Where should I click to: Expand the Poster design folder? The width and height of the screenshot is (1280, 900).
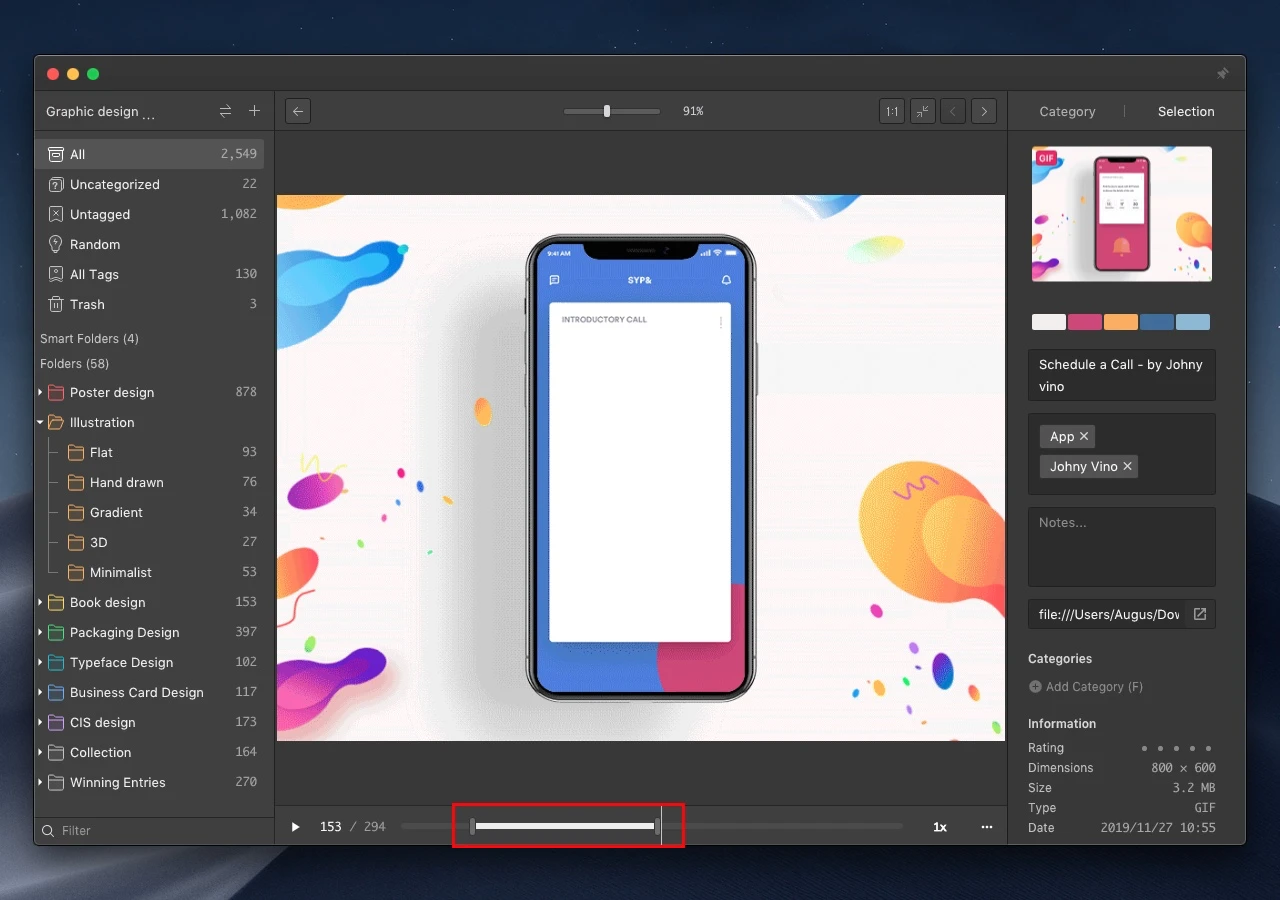coord(41,392)
